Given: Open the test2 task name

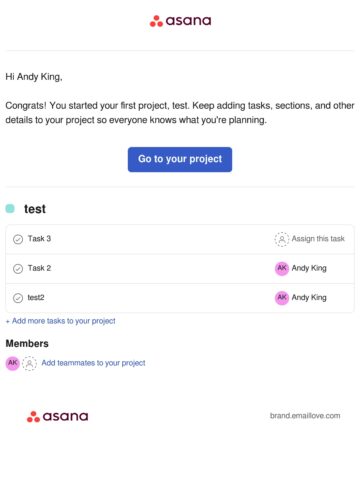Looking at the screenshot, I should click(36, 297).
